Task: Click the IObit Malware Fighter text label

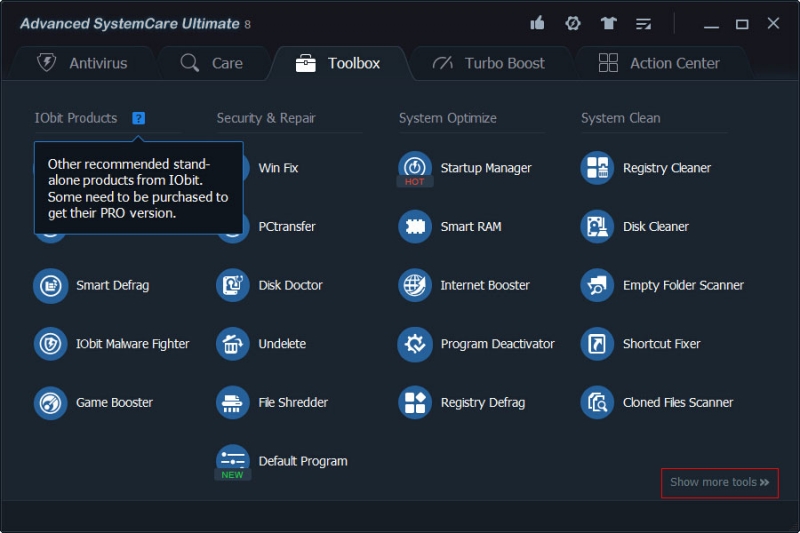Action: (133, 344)
